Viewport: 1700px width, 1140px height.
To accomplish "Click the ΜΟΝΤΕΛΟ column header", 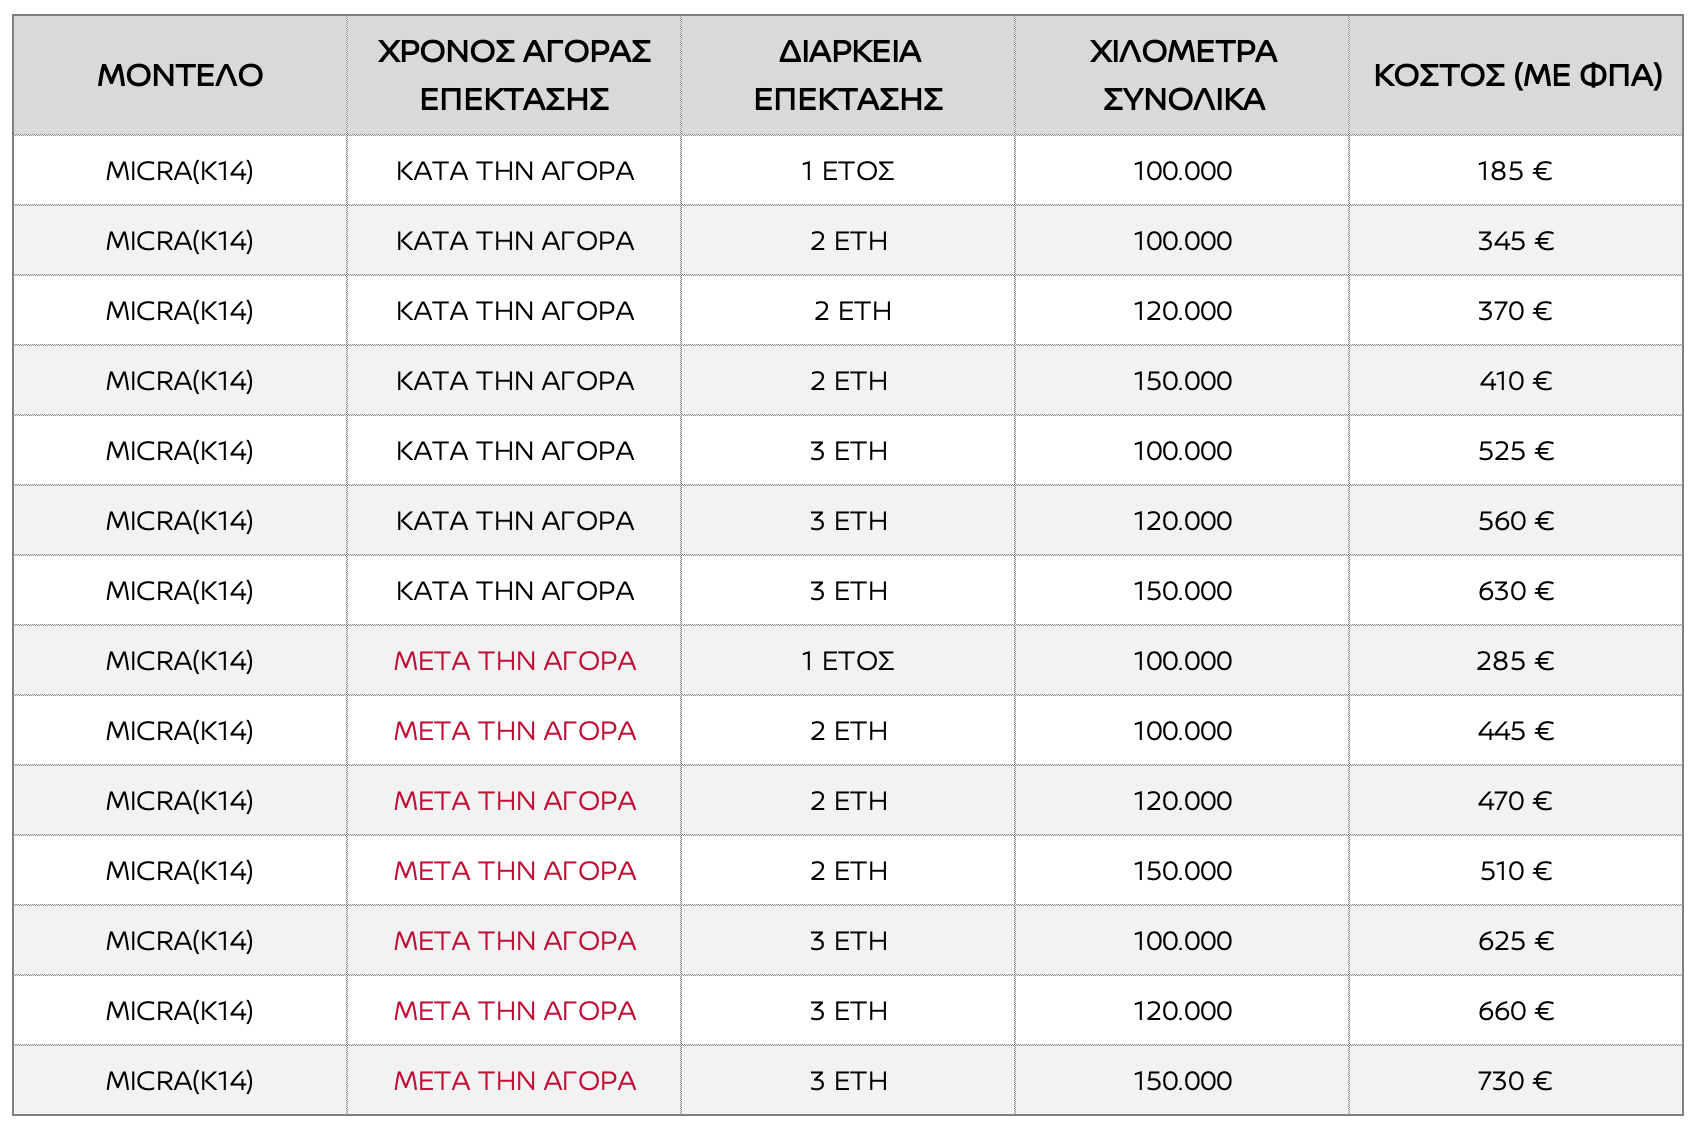I will point(180,75).
